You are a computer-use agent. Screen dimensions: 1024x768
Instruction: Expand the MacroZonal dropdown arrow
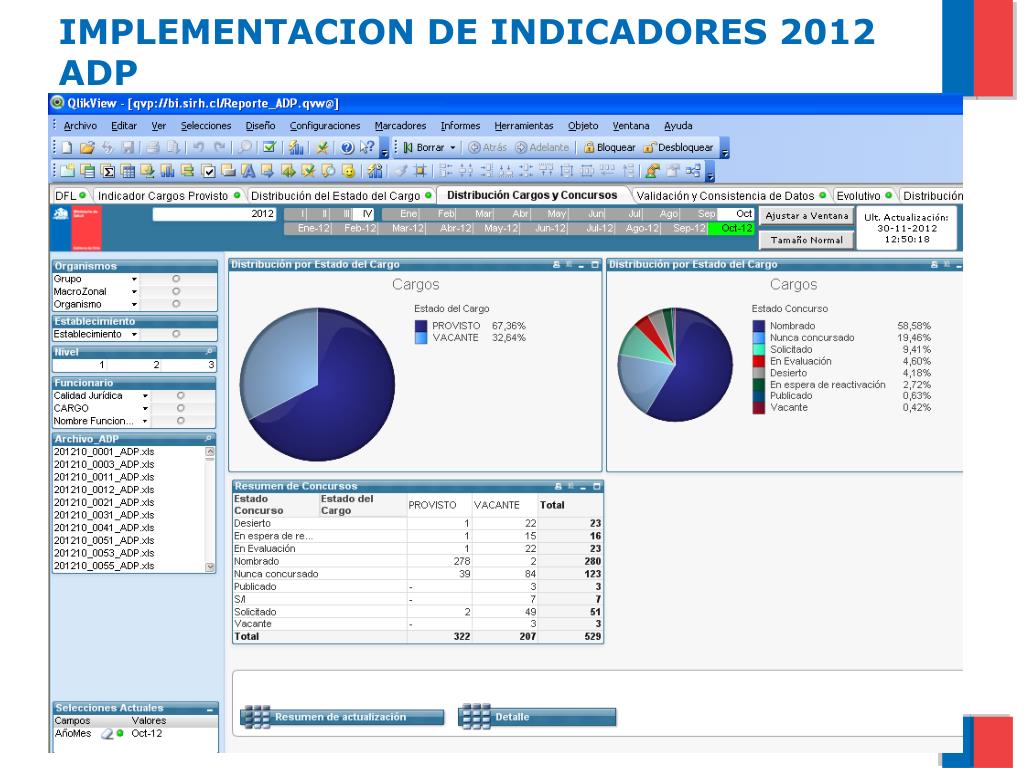pyautogui.click(x=134, y=292)
